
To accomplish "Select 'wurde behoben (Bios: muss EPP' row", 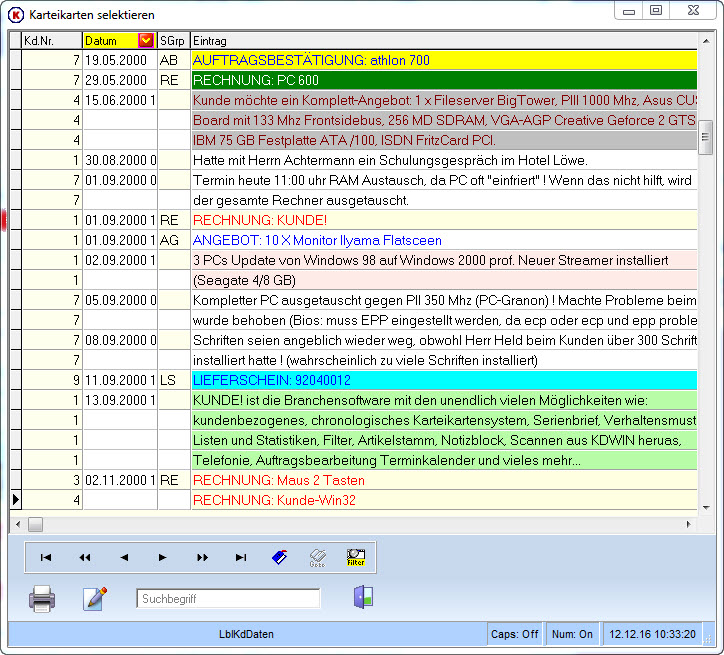I will (x=444, y=320).
